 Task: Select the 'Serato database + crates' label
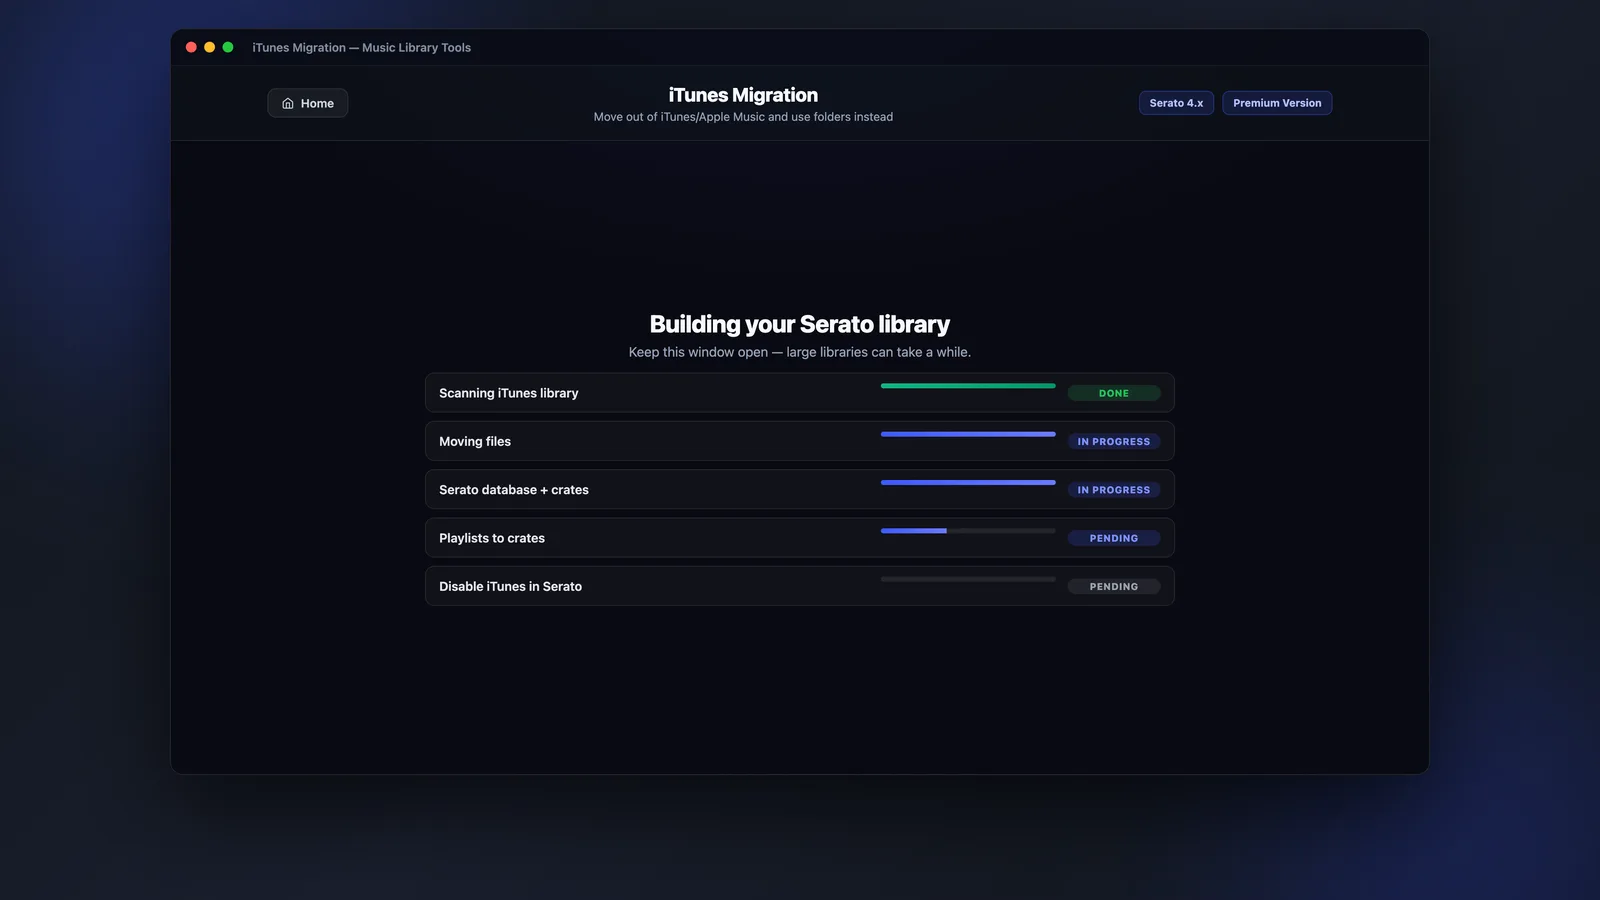coord(514,490)
